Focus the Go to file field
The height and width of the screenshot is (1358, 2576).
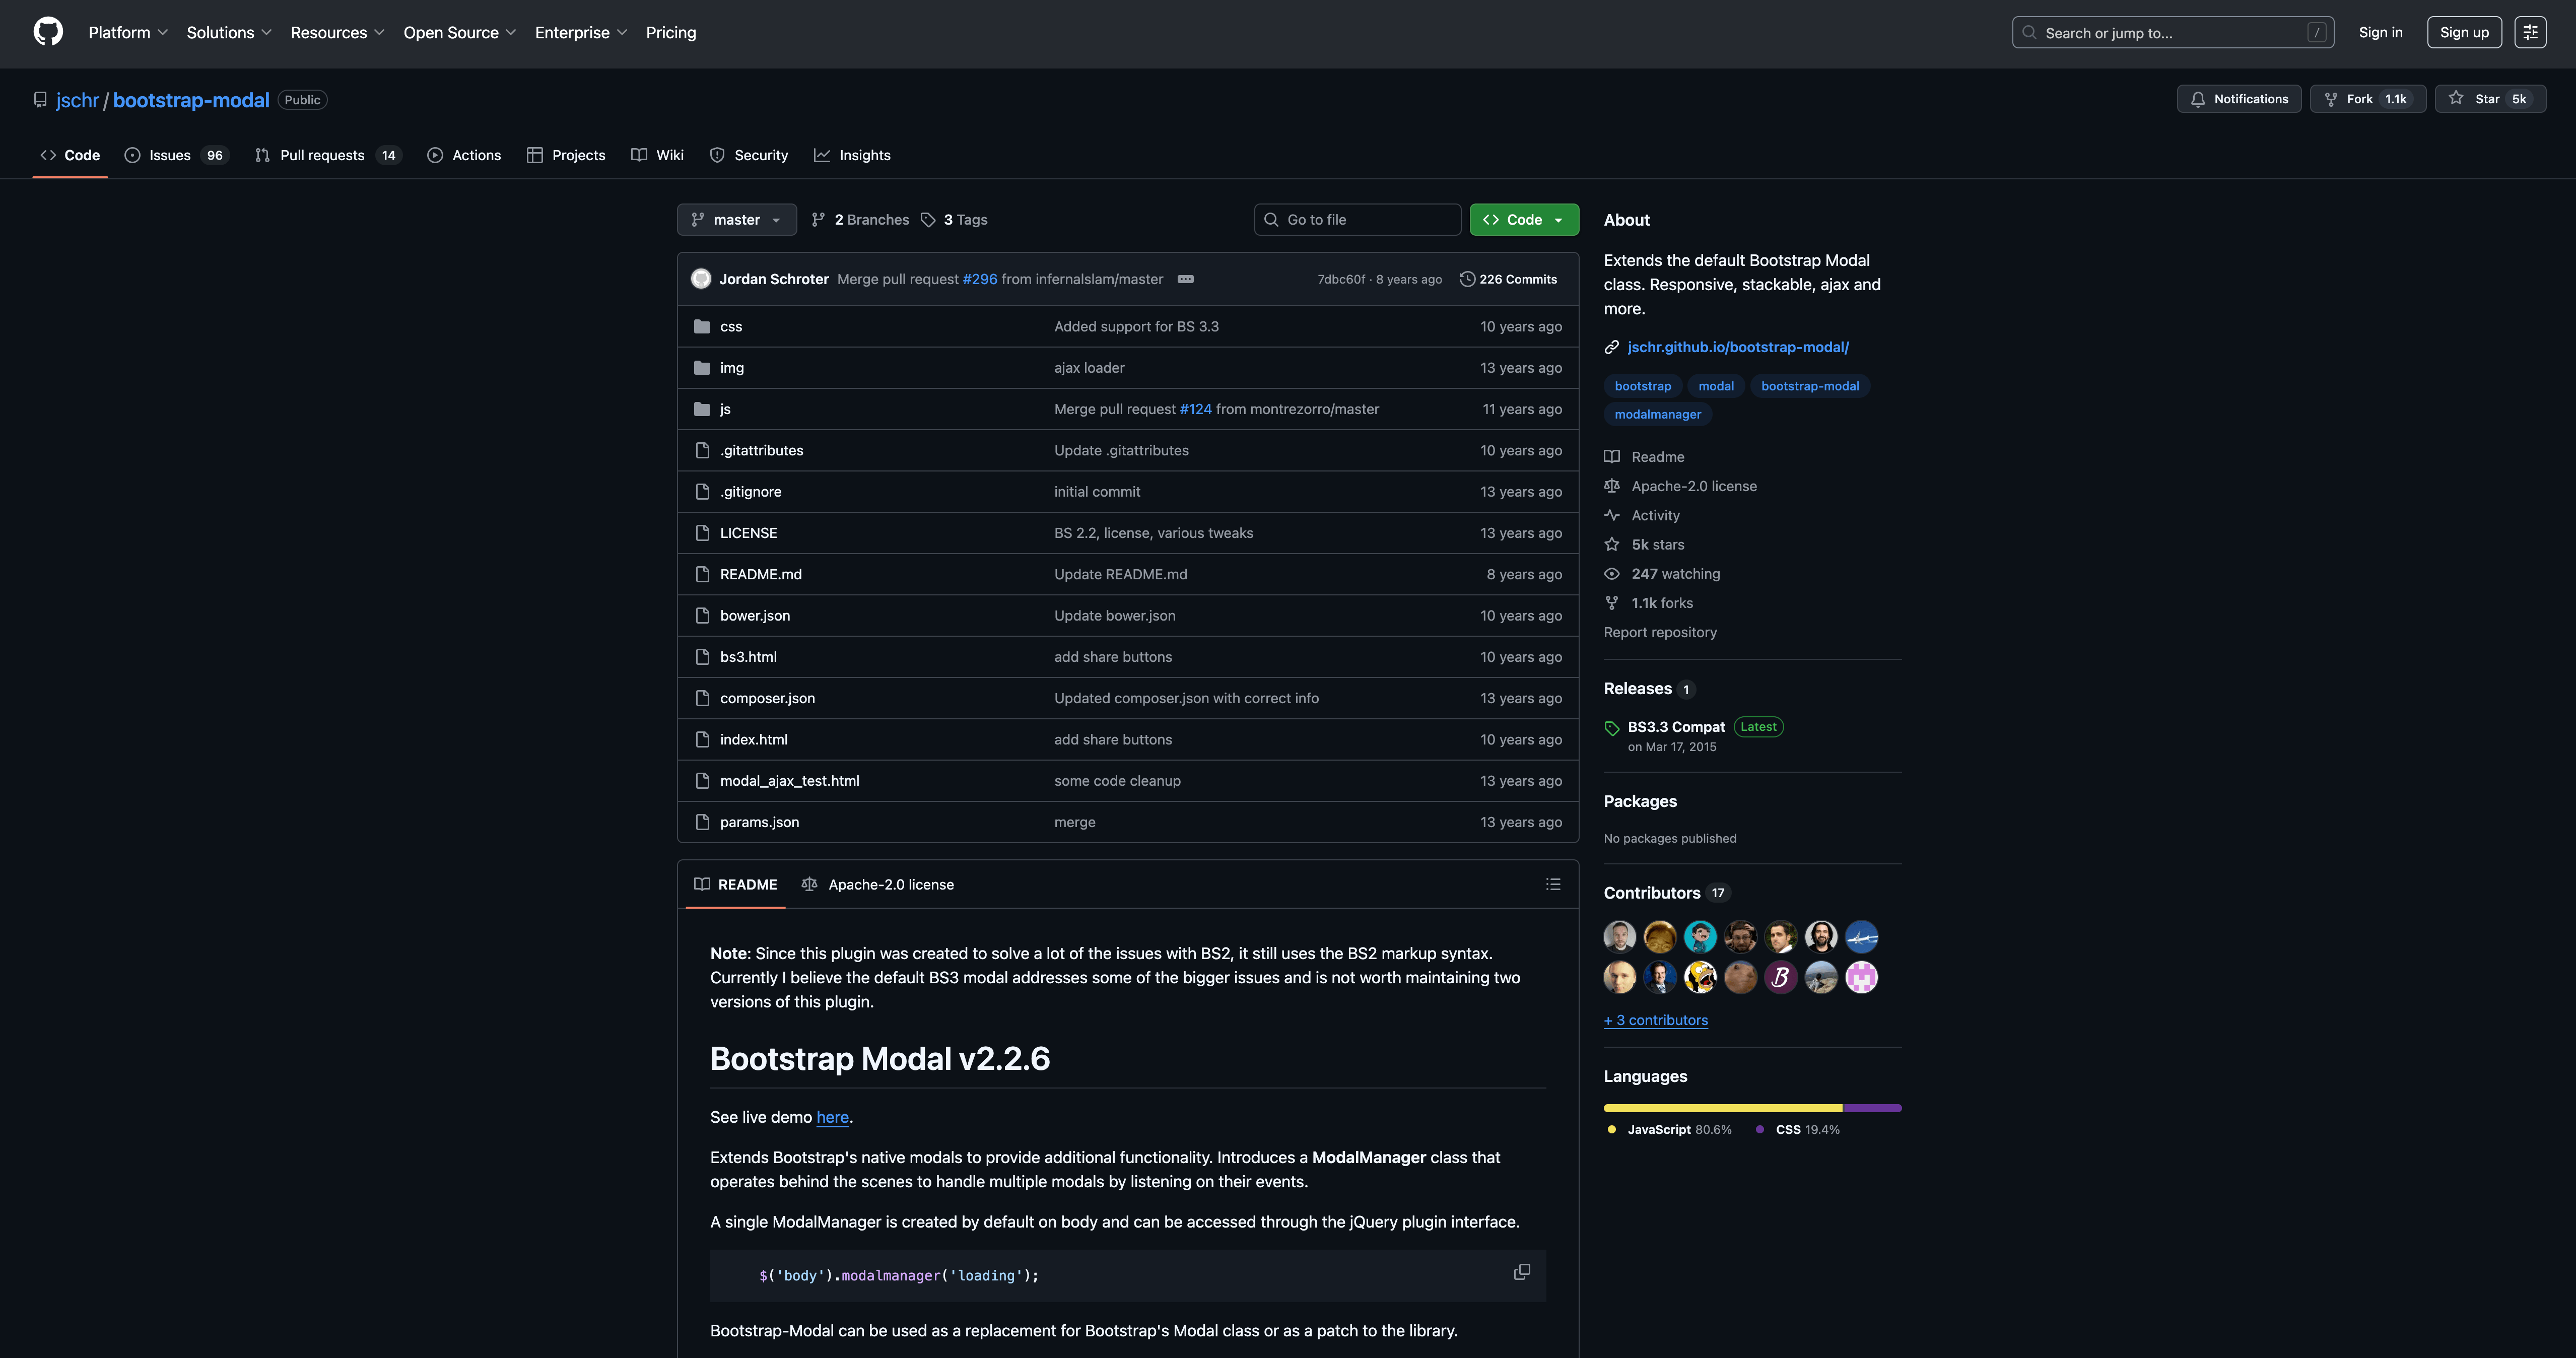[x=1357, y=220]
